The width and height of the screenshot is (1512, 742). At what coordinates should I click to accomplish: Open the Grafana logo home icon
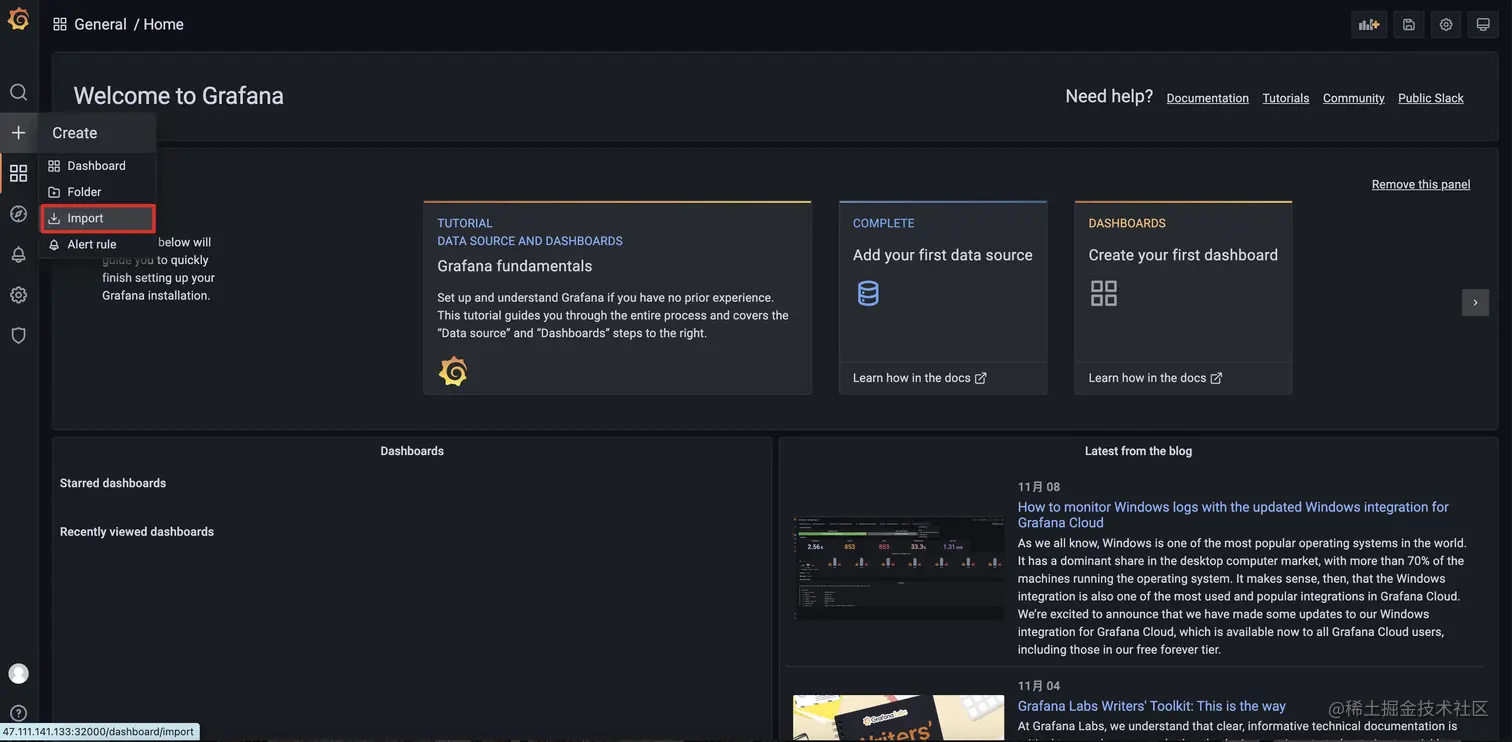point(18,19)
